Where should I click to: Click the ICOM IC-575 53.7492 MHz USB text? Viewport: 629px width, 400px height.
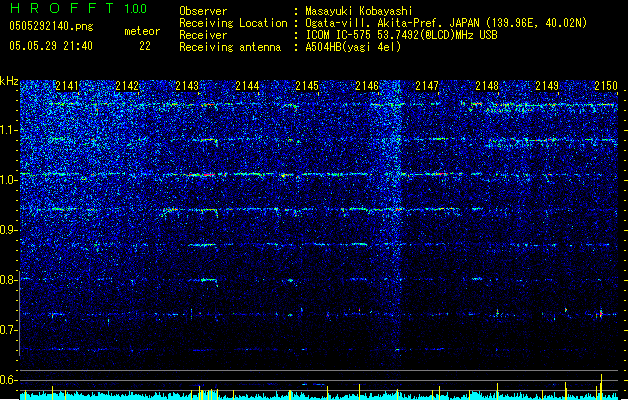click(x=402, y=35)
